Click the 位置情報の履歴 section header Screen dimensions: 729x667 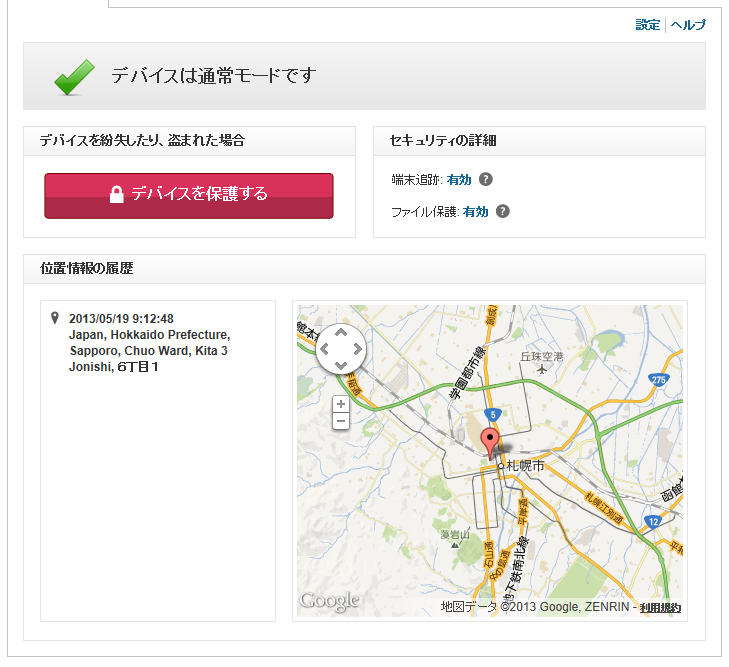(x=86, y=268)
